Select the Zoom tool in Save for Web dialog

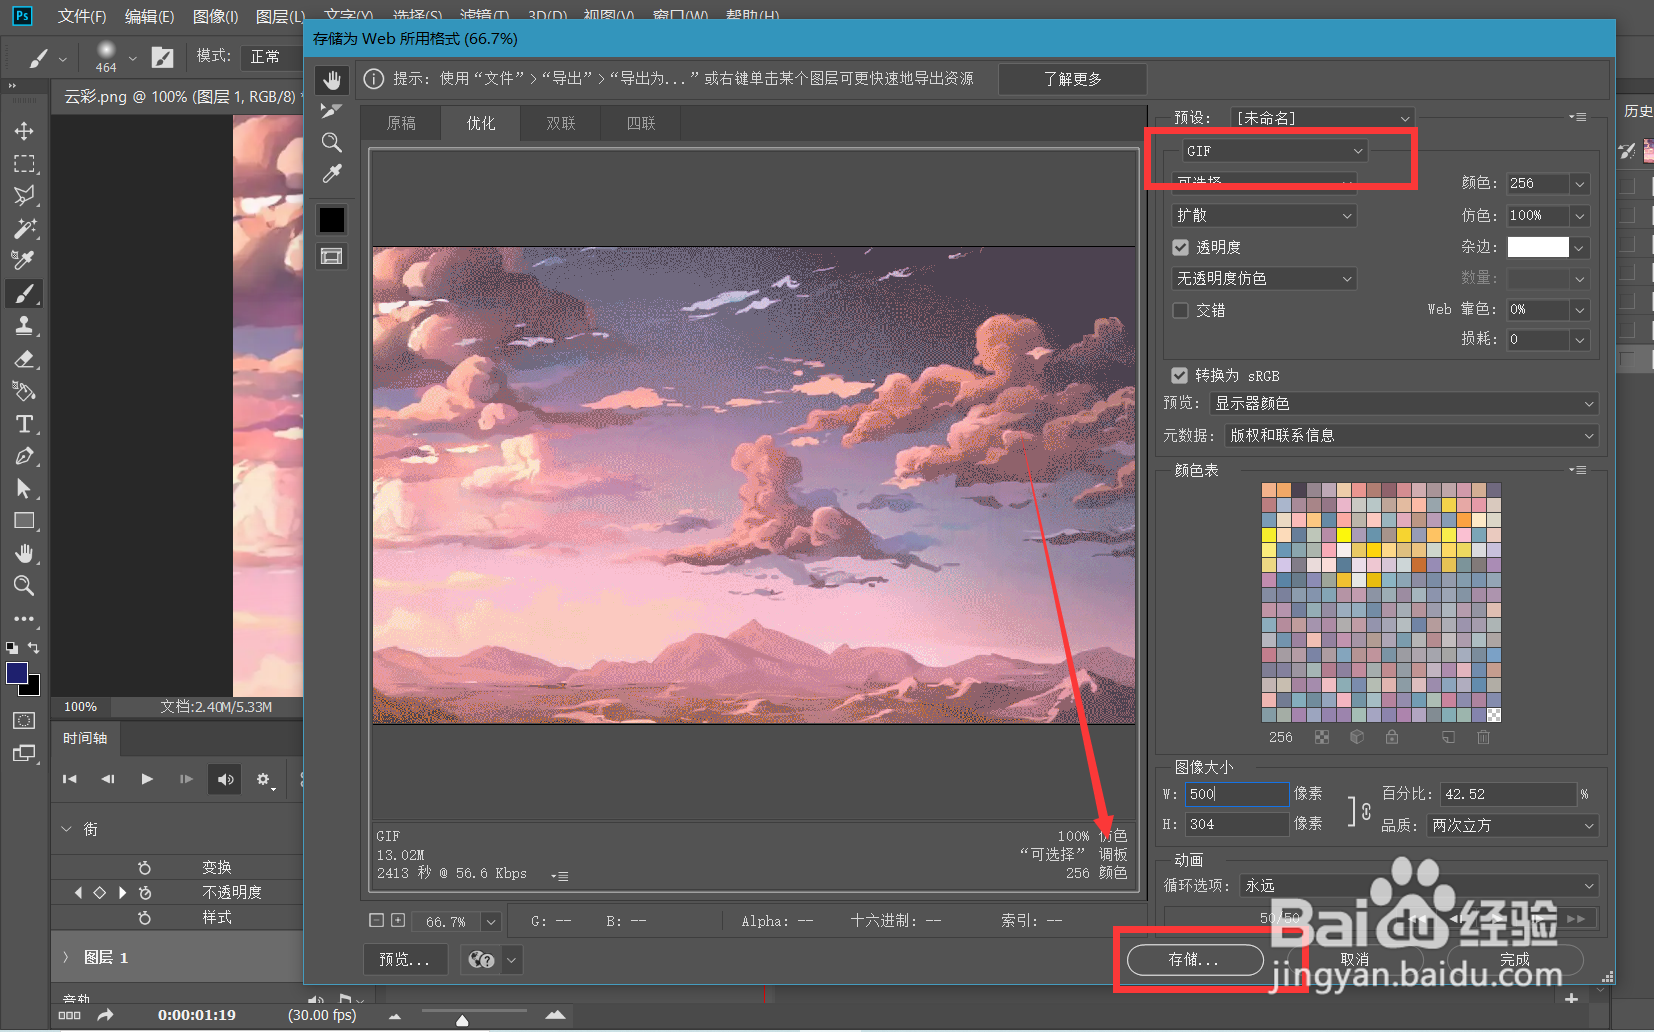tap(331, 142)
